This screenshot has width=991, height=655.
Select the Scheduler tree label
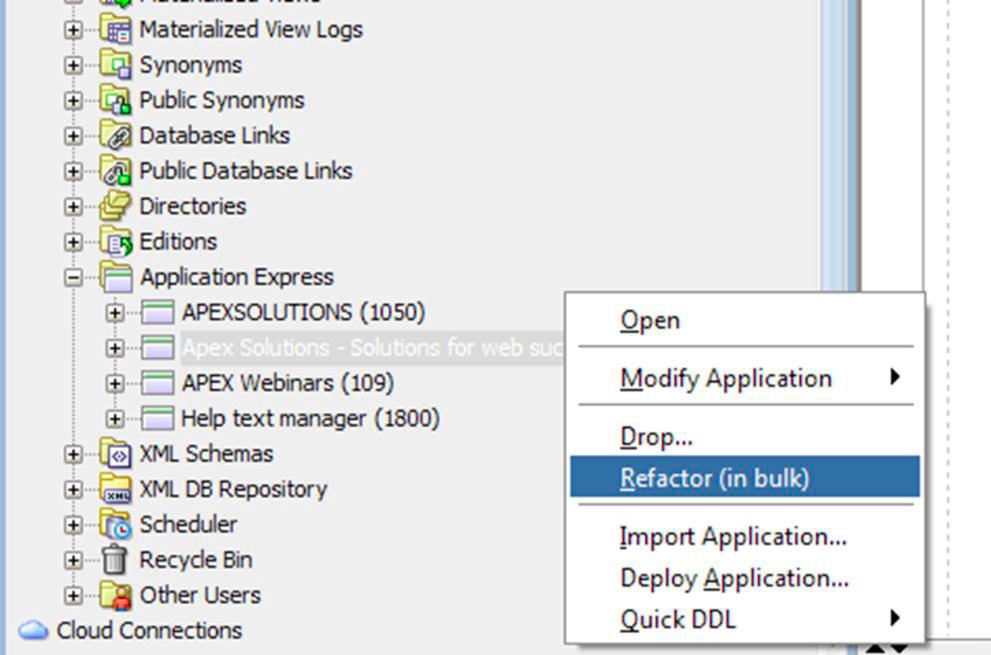click(188, 525)
